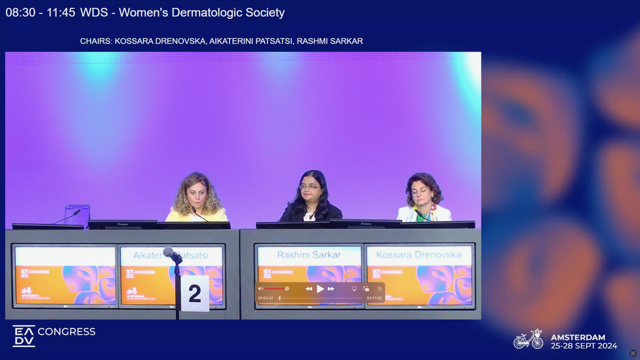Click the rewind double-arrow button
Viewport: 640px width, 360px height.
click(309, 289)
